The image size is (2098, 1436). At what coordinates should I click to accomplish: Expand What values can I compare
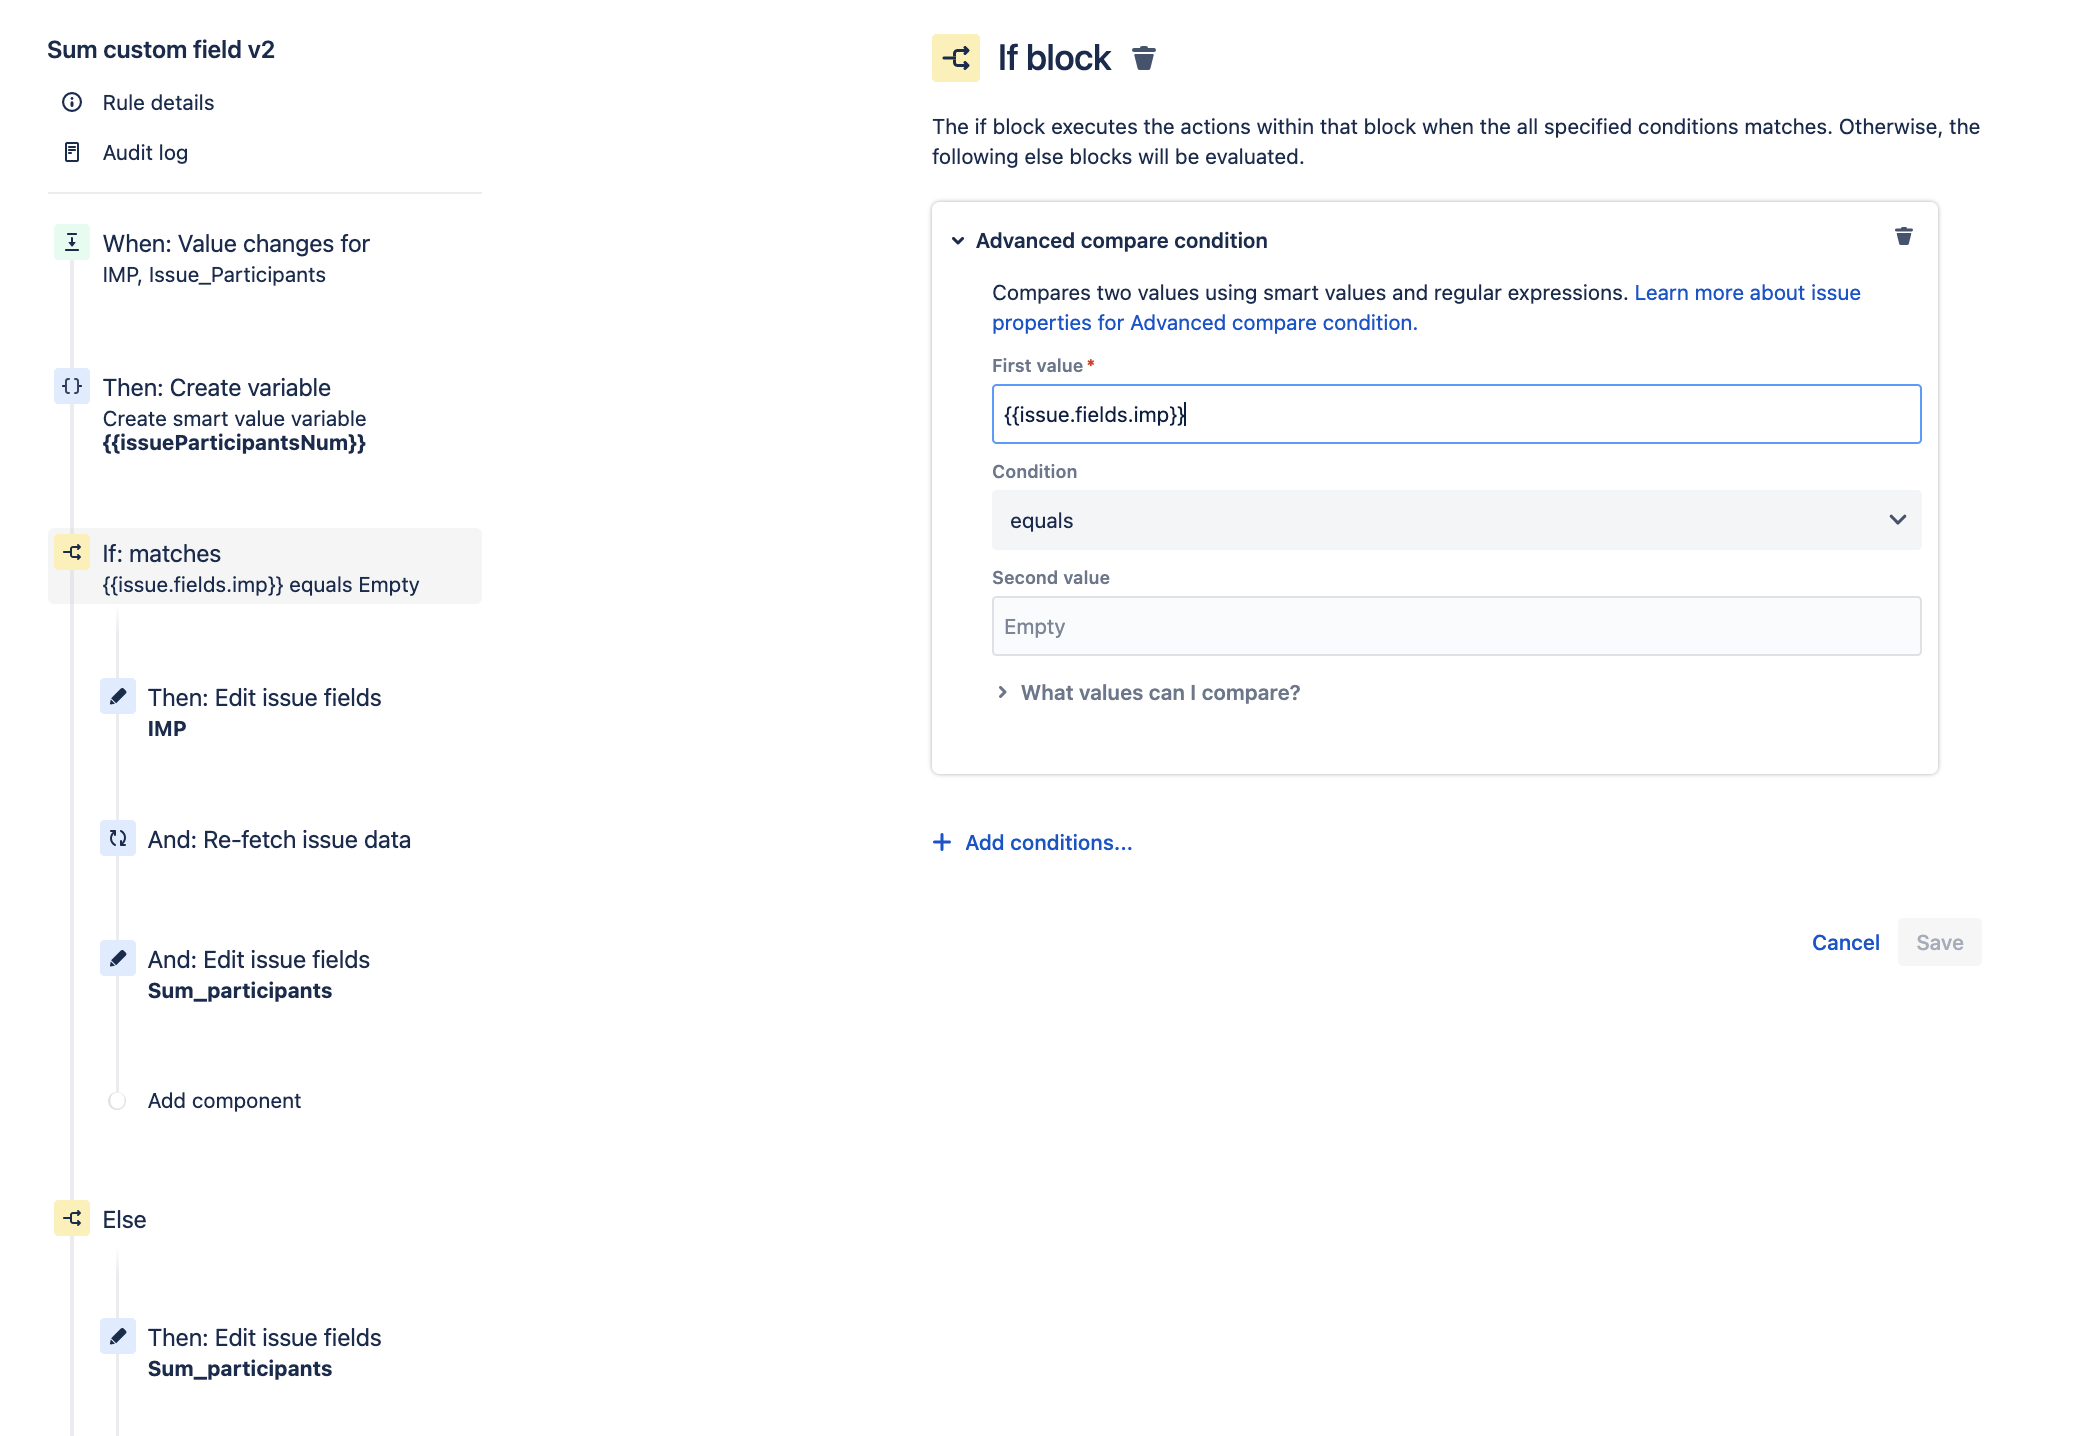click(x=1159, y=692)
